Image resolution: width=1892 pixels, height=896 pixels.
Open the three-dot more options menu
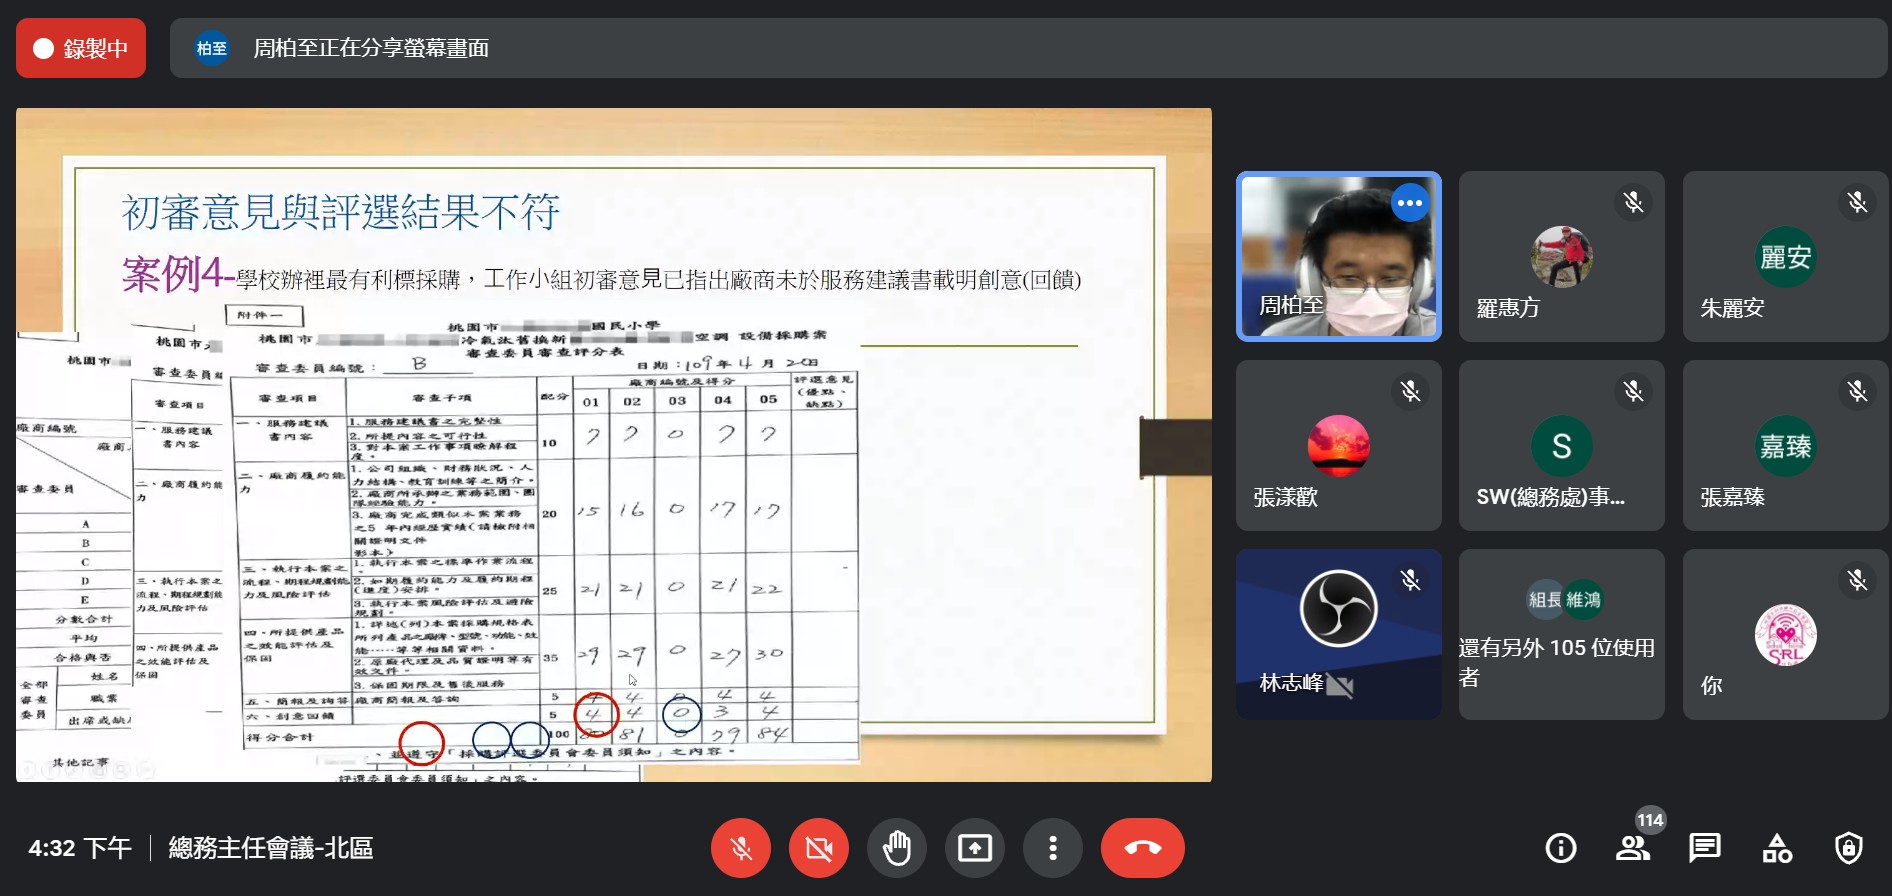[1052, 848]
